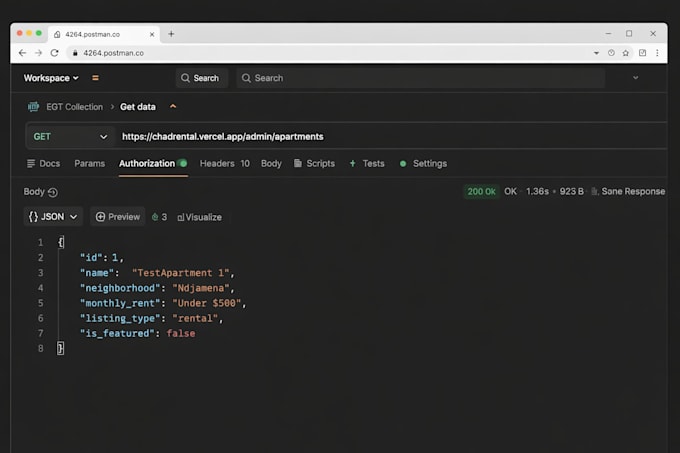Open the extensions icon in the browser toolbar
680x453 pixels.
pos(642,53)
